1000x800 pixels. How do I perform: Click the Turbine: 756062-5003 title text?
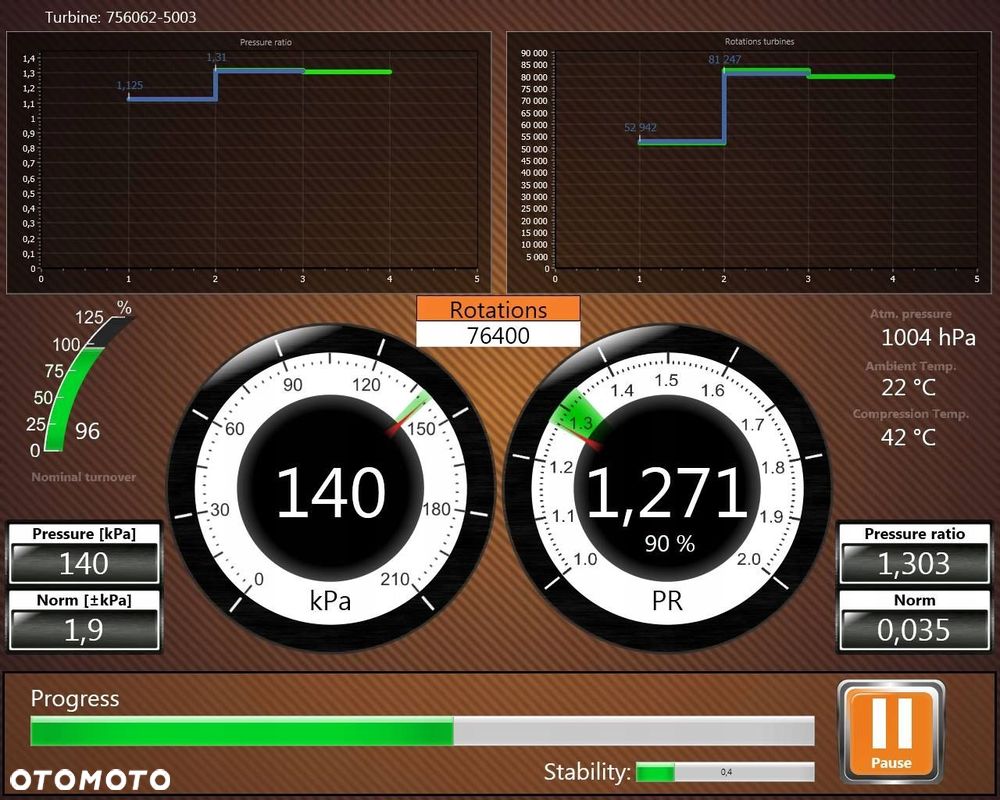click(121, 17)
